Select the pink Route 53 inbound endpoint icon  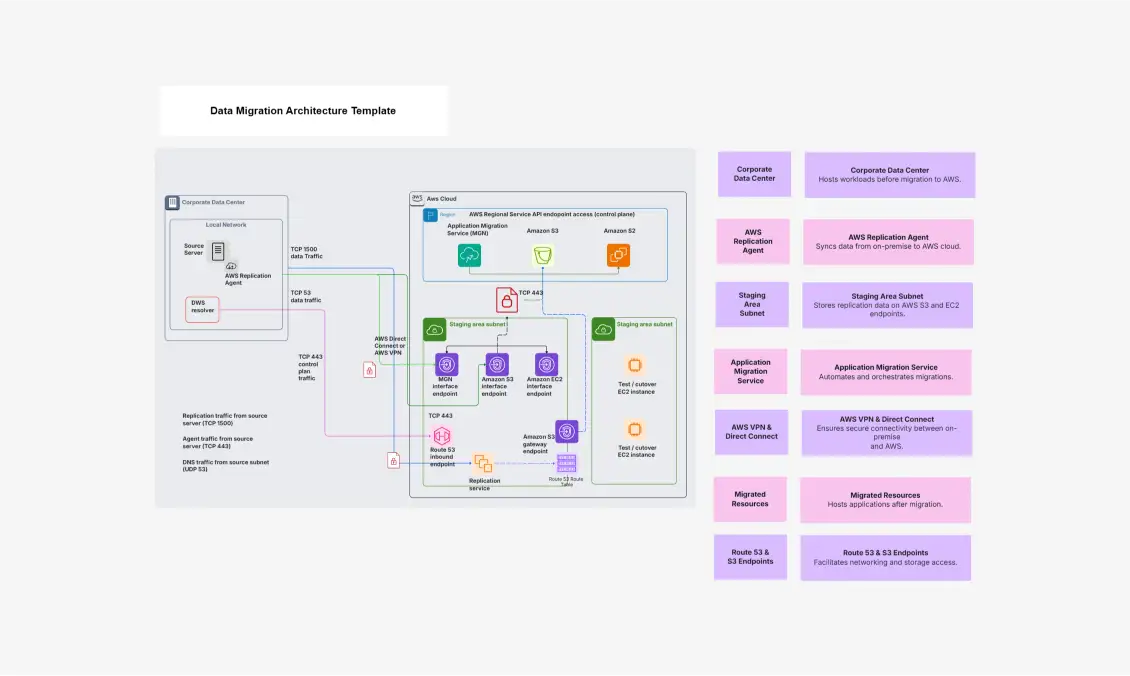441,435
